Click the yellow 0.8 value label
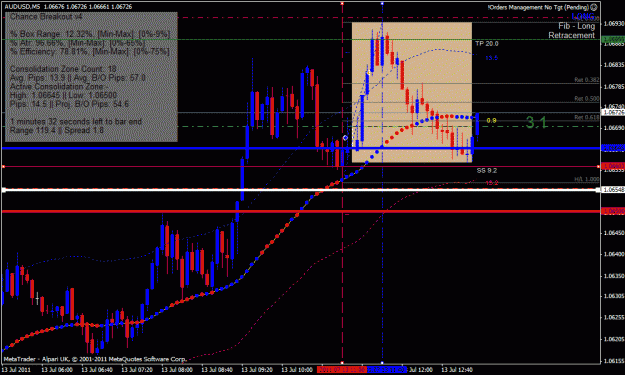Screen dimensions: 625x375 pyautogui.click(x=491, y=120)
